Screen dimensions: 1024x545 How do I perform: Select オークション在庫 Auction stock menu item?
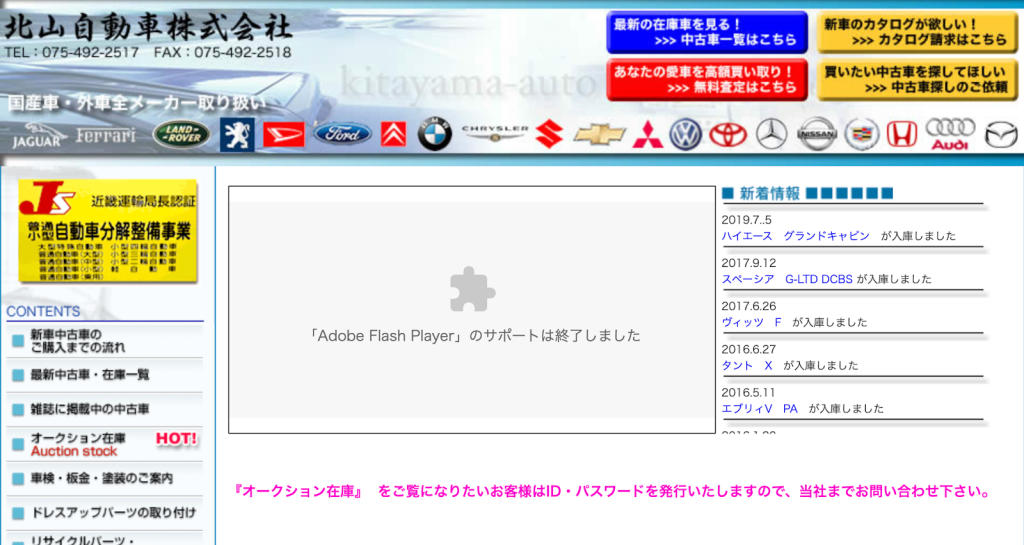coord(105,445)
